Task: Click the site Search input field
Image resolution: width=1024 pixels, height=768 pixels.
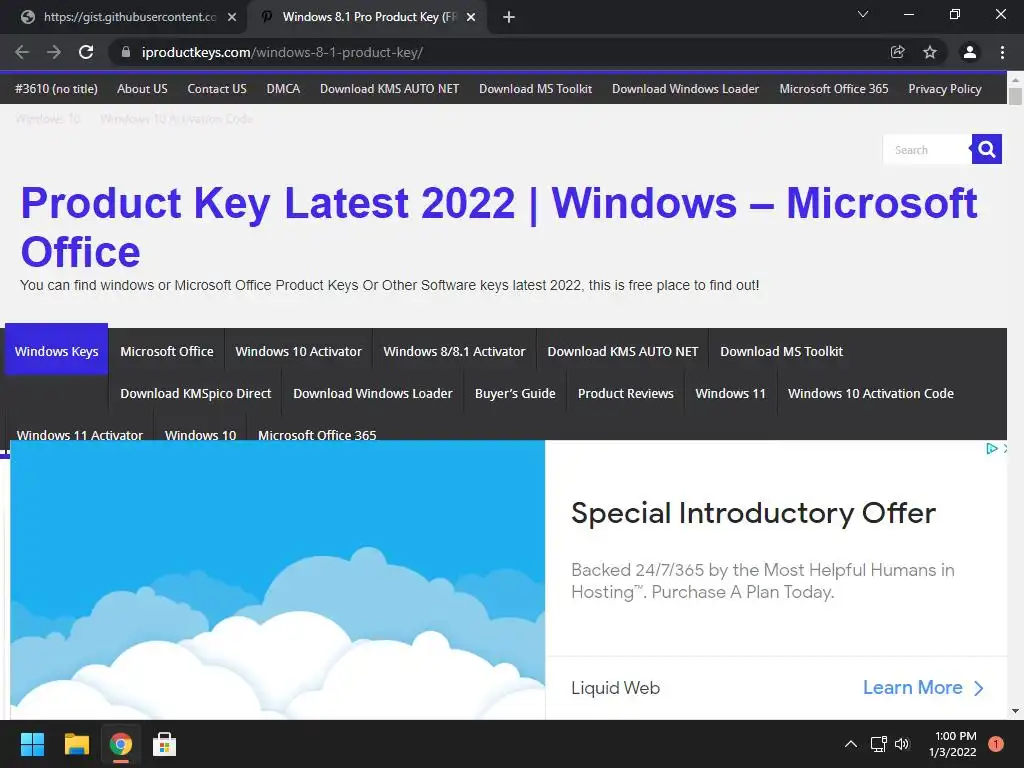Action: (927, 150)
